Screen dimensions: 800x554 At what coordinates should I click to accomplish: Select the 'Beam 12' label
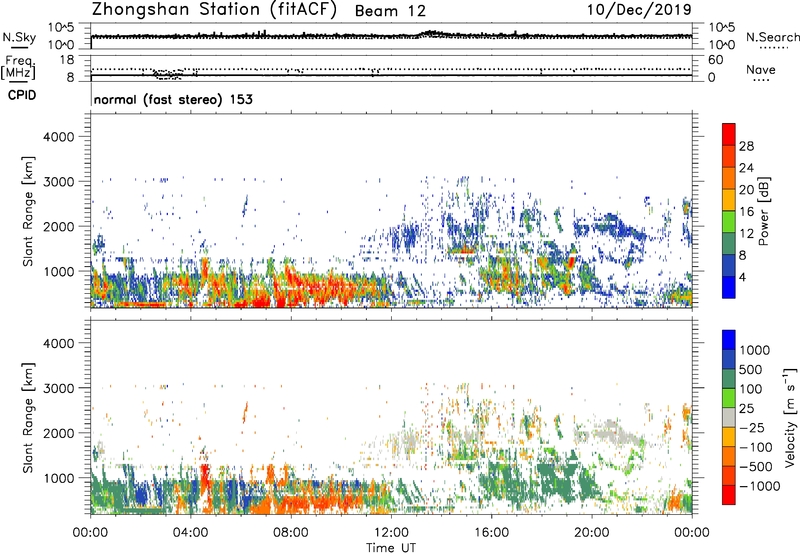point(390,11)
